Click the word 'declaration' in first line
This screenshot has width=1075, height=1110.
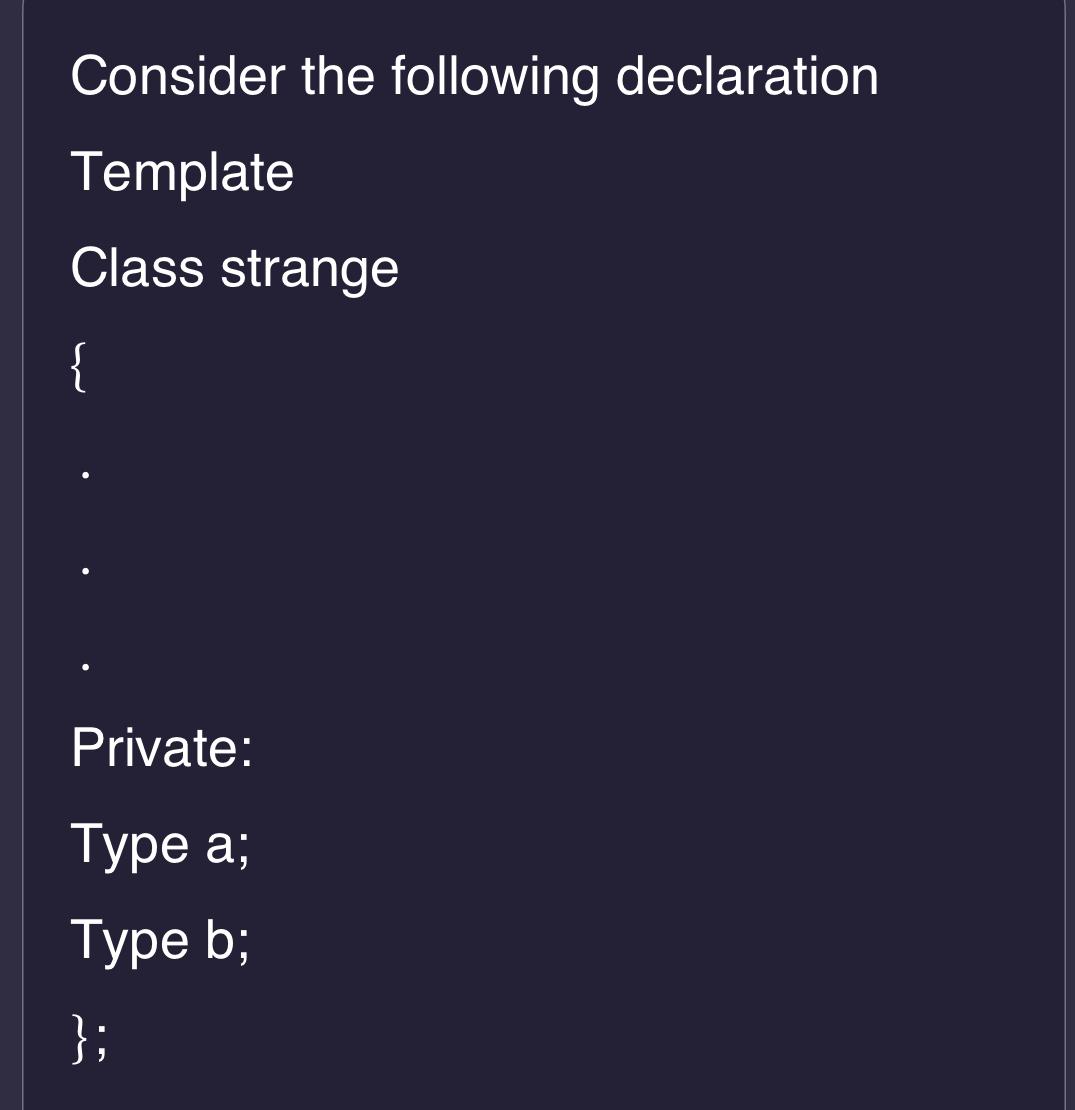tap(747, 76)
